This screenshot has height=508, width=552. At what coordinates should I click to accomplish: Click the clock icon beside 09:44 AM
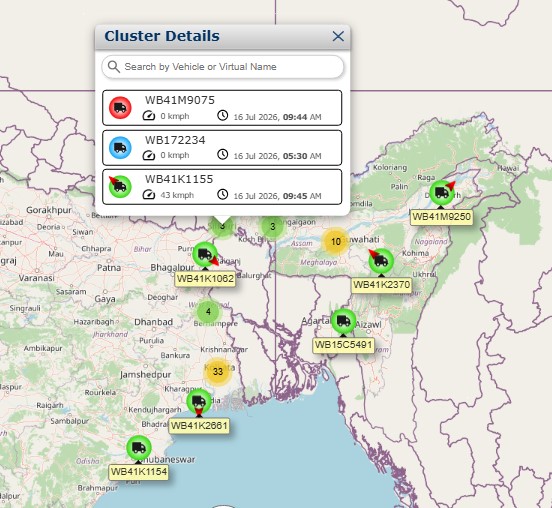click(x=222, y=115)
